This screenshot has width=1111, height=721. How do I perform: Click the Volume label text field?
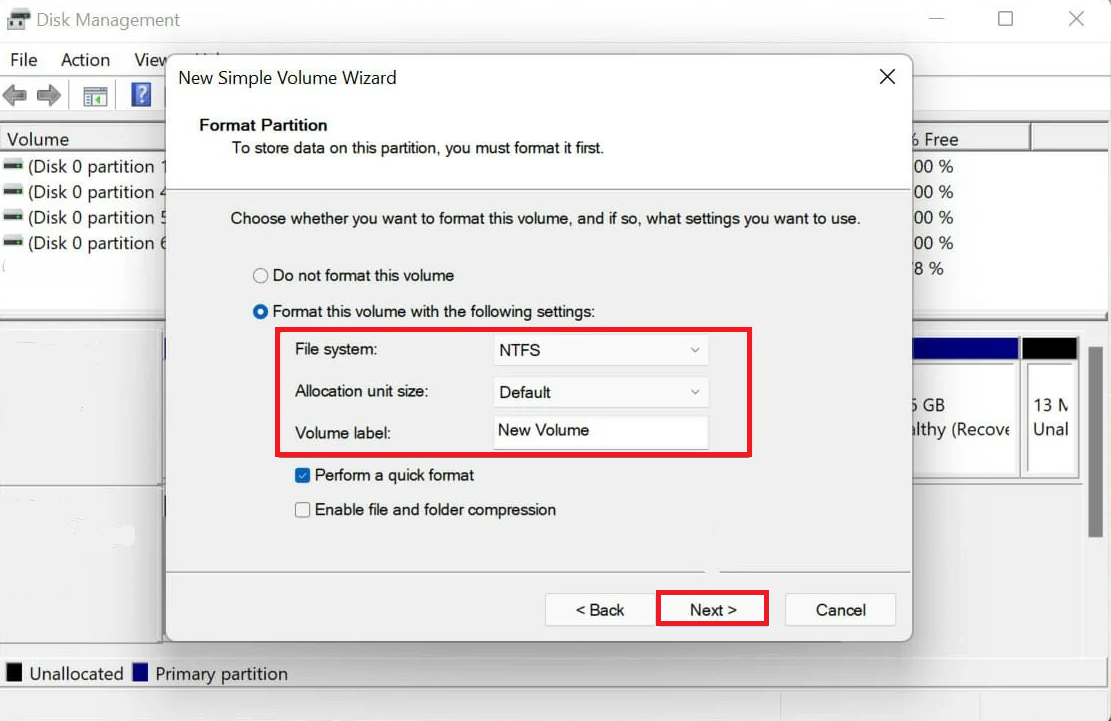coord(600,431)
